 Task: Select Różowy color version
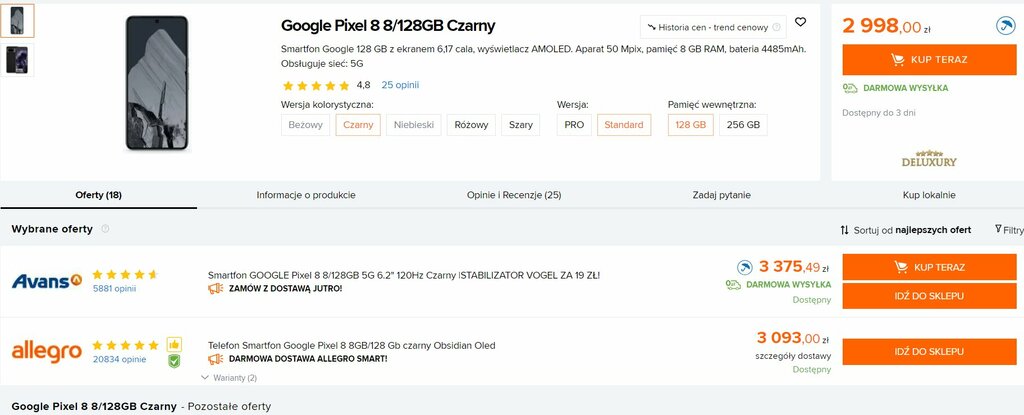472,125
